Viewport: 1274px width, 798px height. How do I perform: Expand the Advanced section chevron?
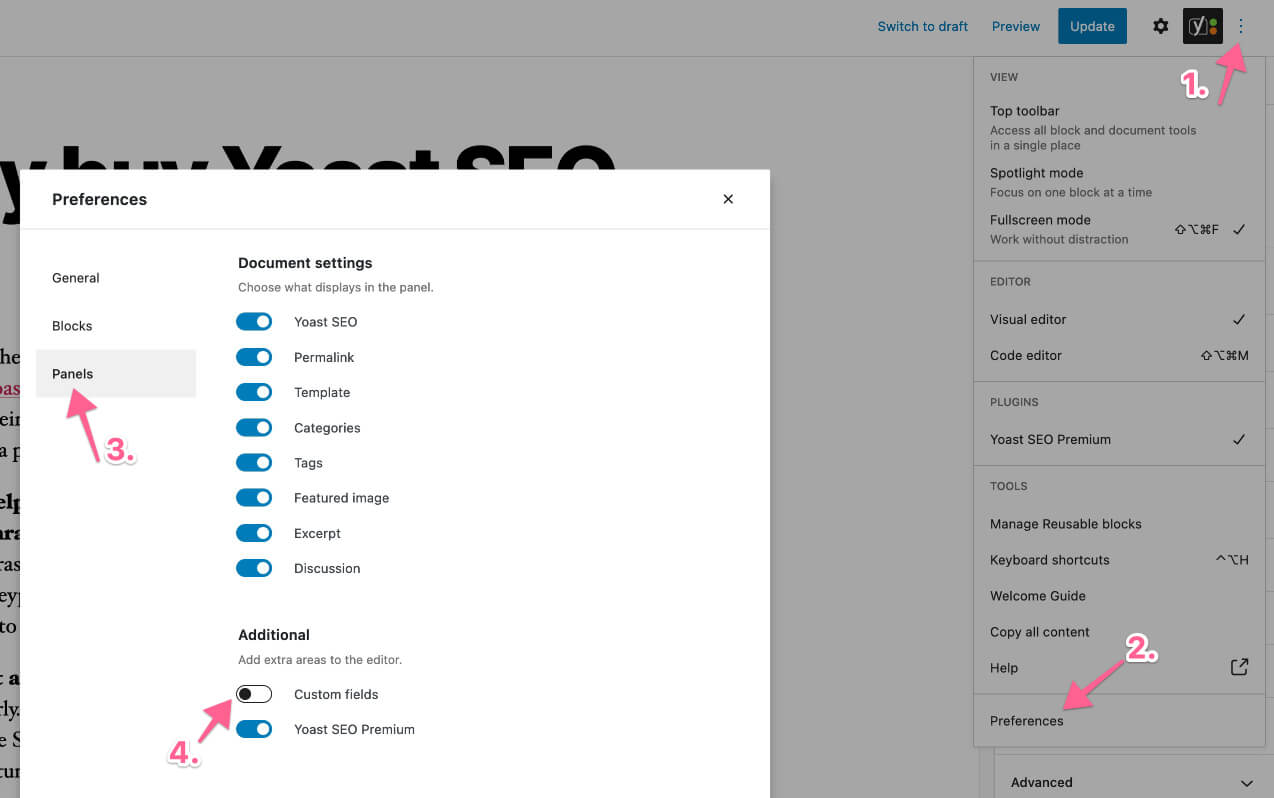click(x=1246, y=783)
